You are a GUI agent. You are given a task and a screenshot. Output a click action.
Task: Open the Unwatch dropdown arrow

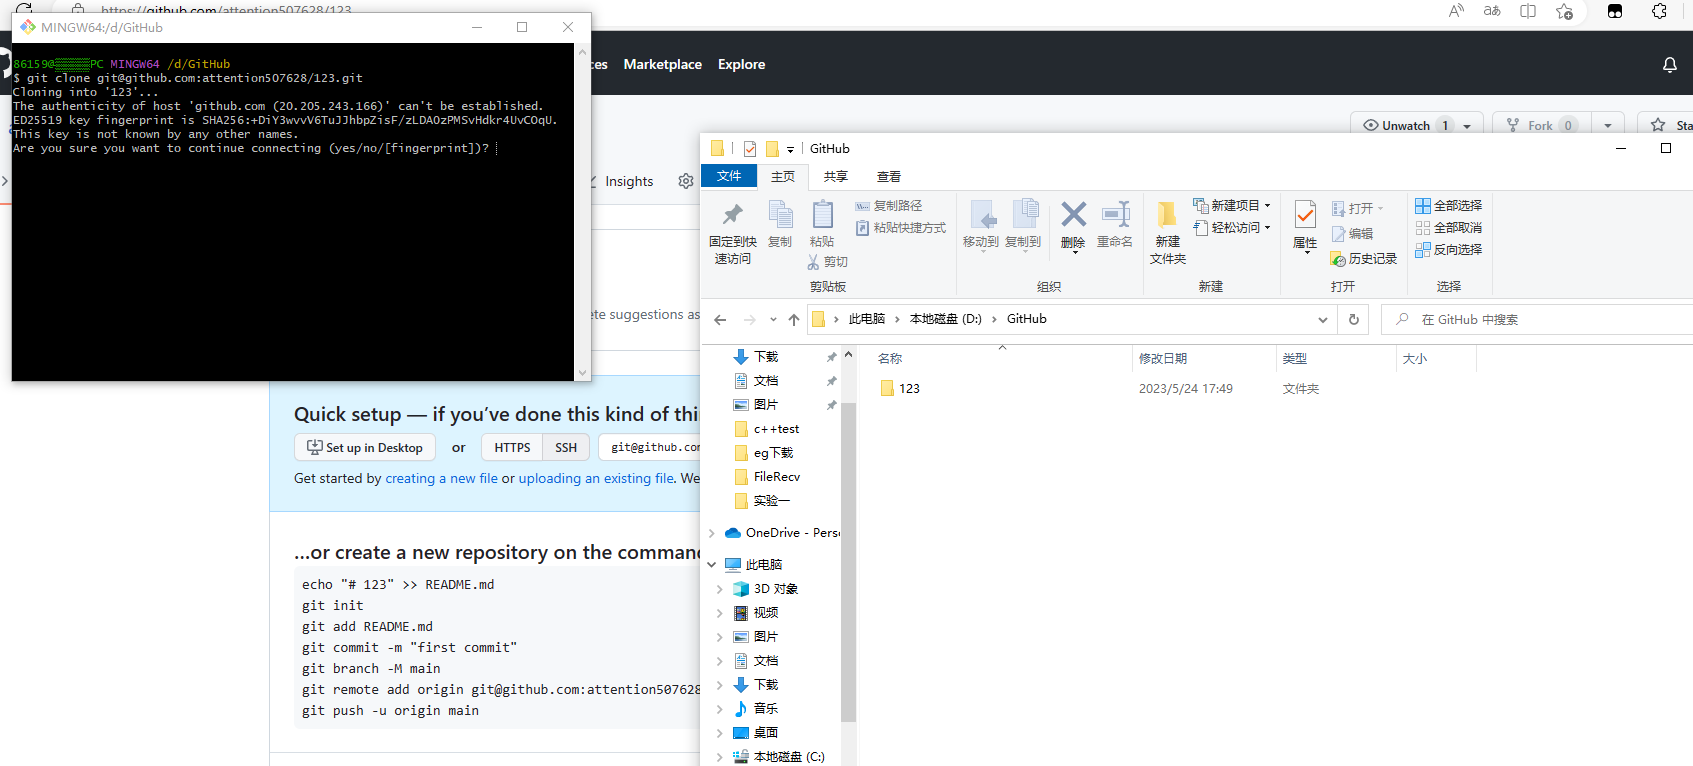click(1467, 126)
